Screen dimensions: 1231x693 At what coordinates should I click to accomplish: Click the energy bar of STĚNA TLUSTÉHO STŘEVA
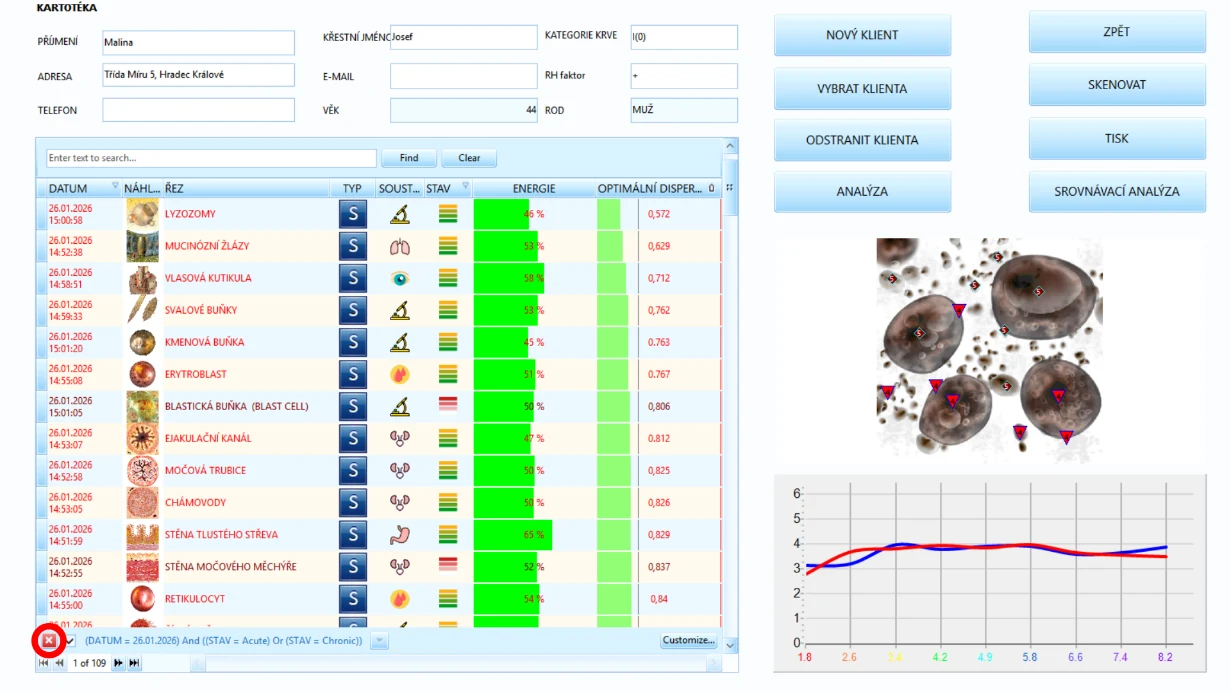[512, 535]
